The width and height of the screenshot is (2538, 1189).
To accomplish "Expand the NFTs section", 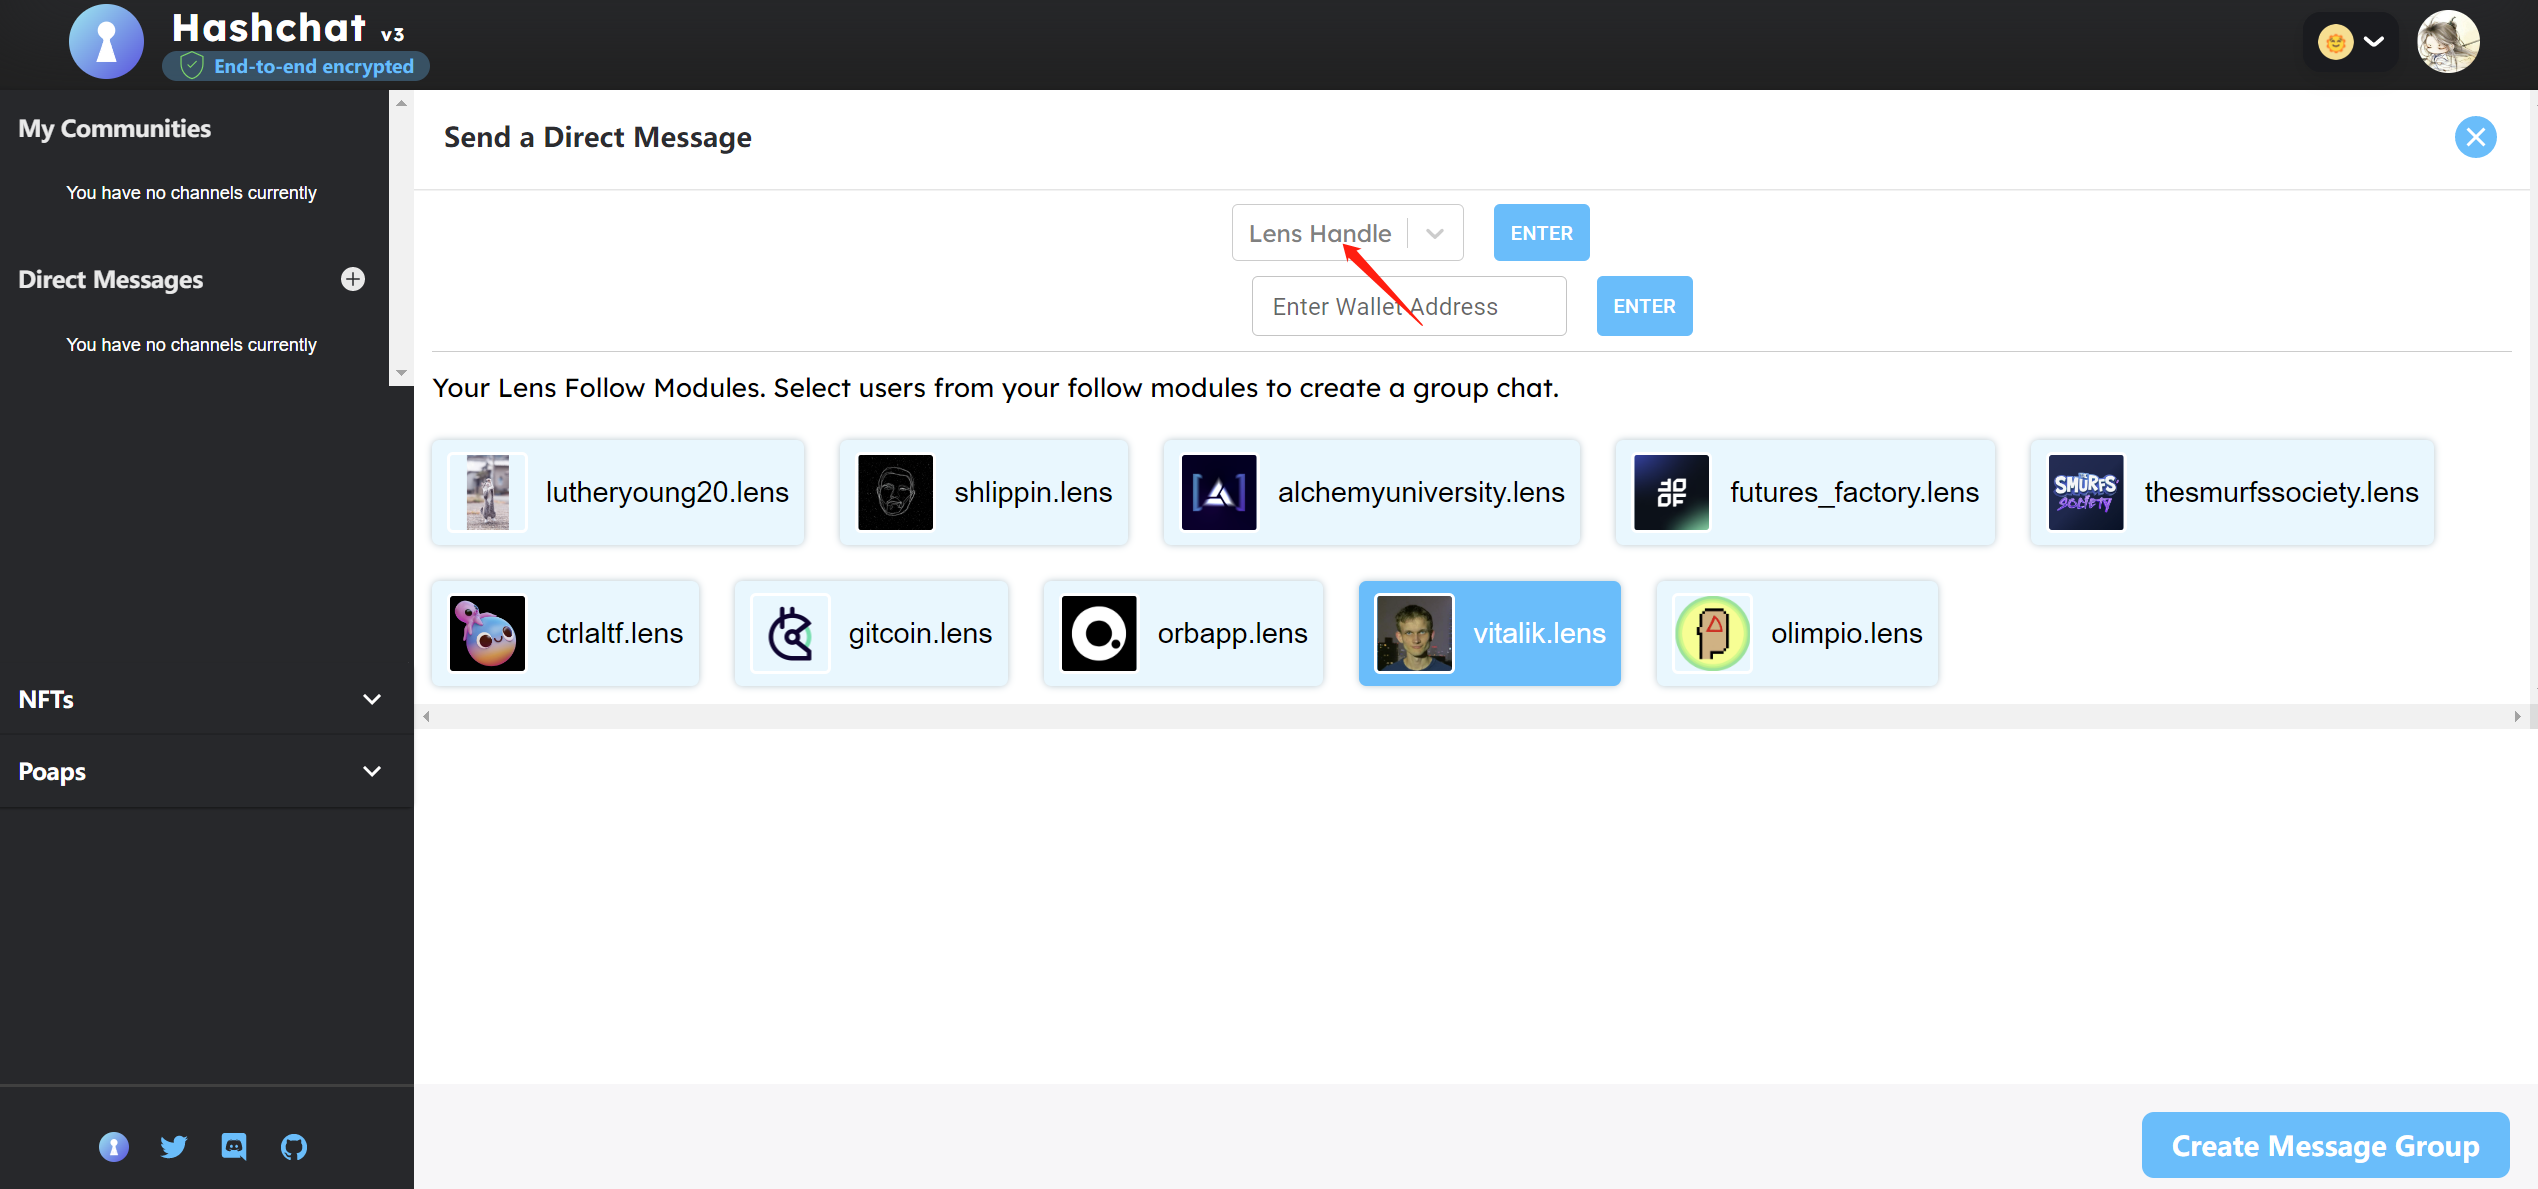I will [206, 699].
